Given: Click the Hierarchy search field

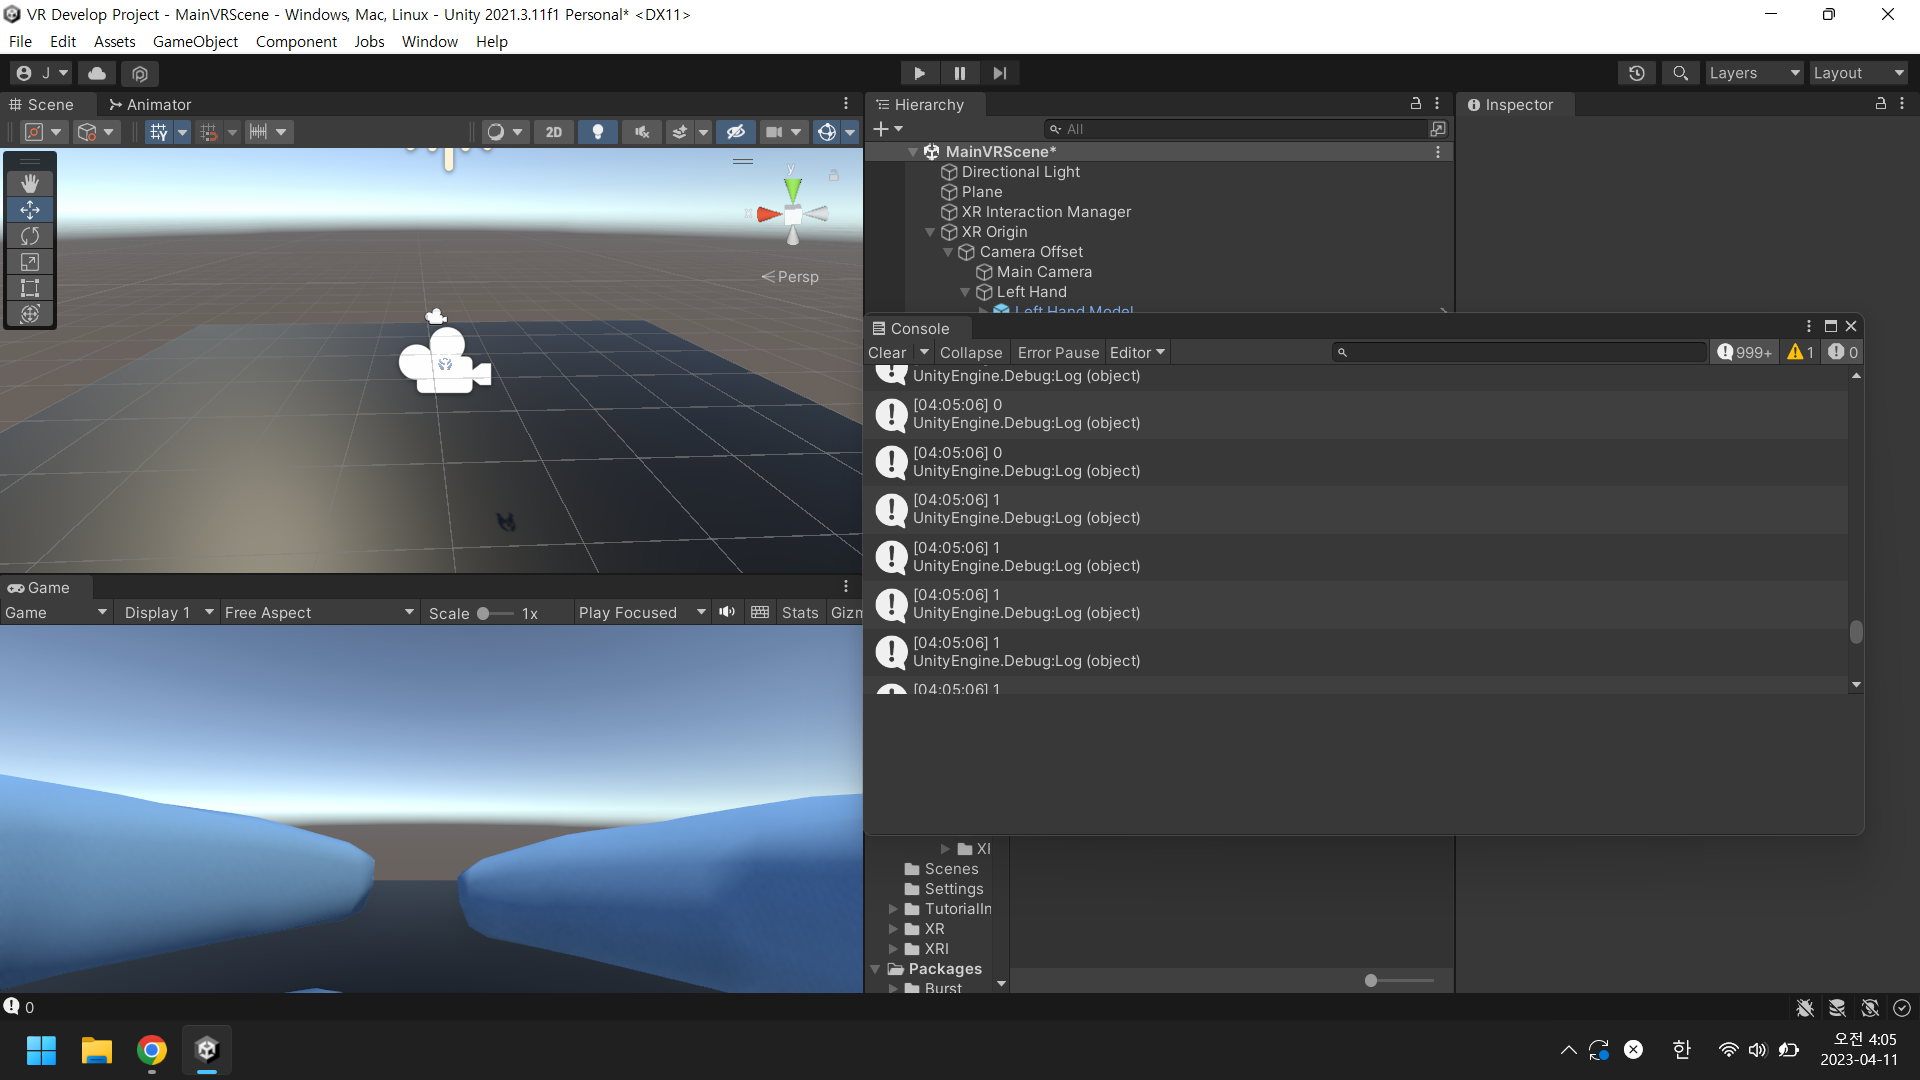Looking at the screenshot, I should pyautogui.click(x=1236, y=129).
